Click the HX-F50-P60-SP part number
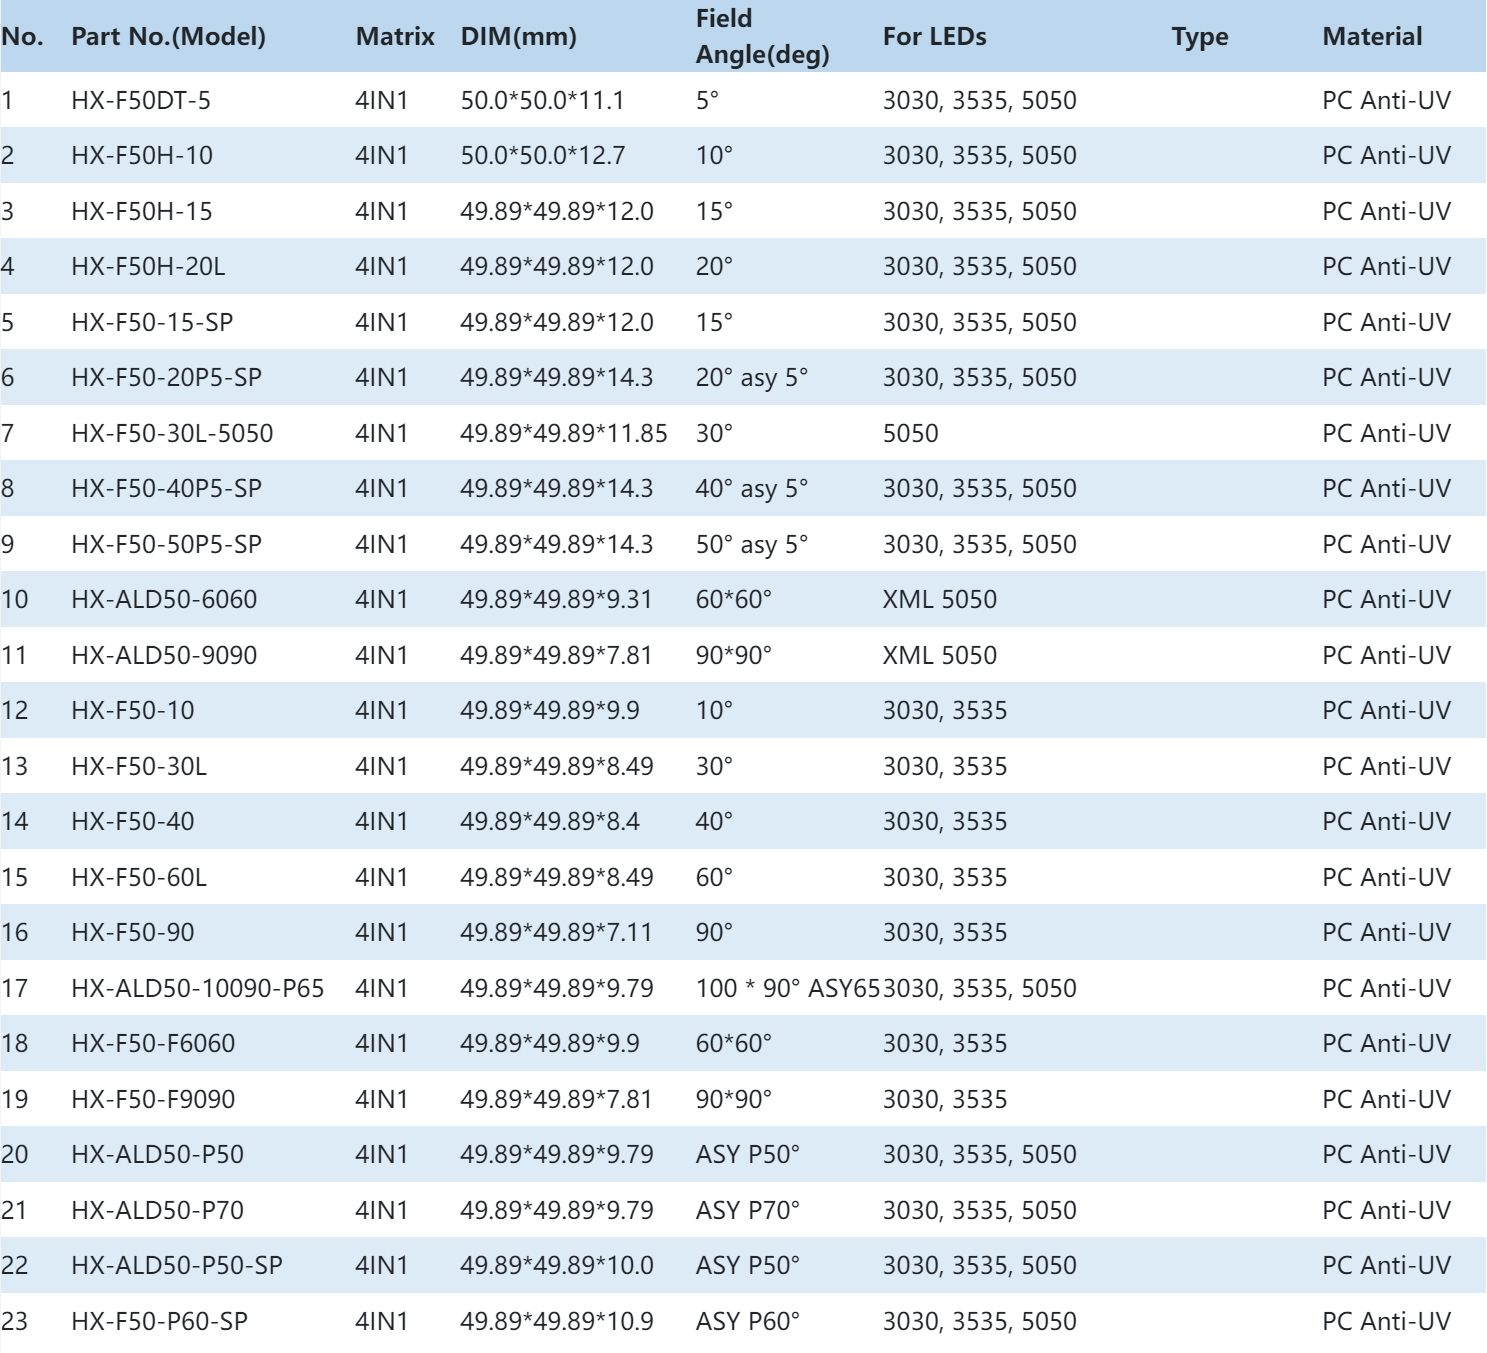This screenshot has width=1487, height=1353. pos(159,1322)
